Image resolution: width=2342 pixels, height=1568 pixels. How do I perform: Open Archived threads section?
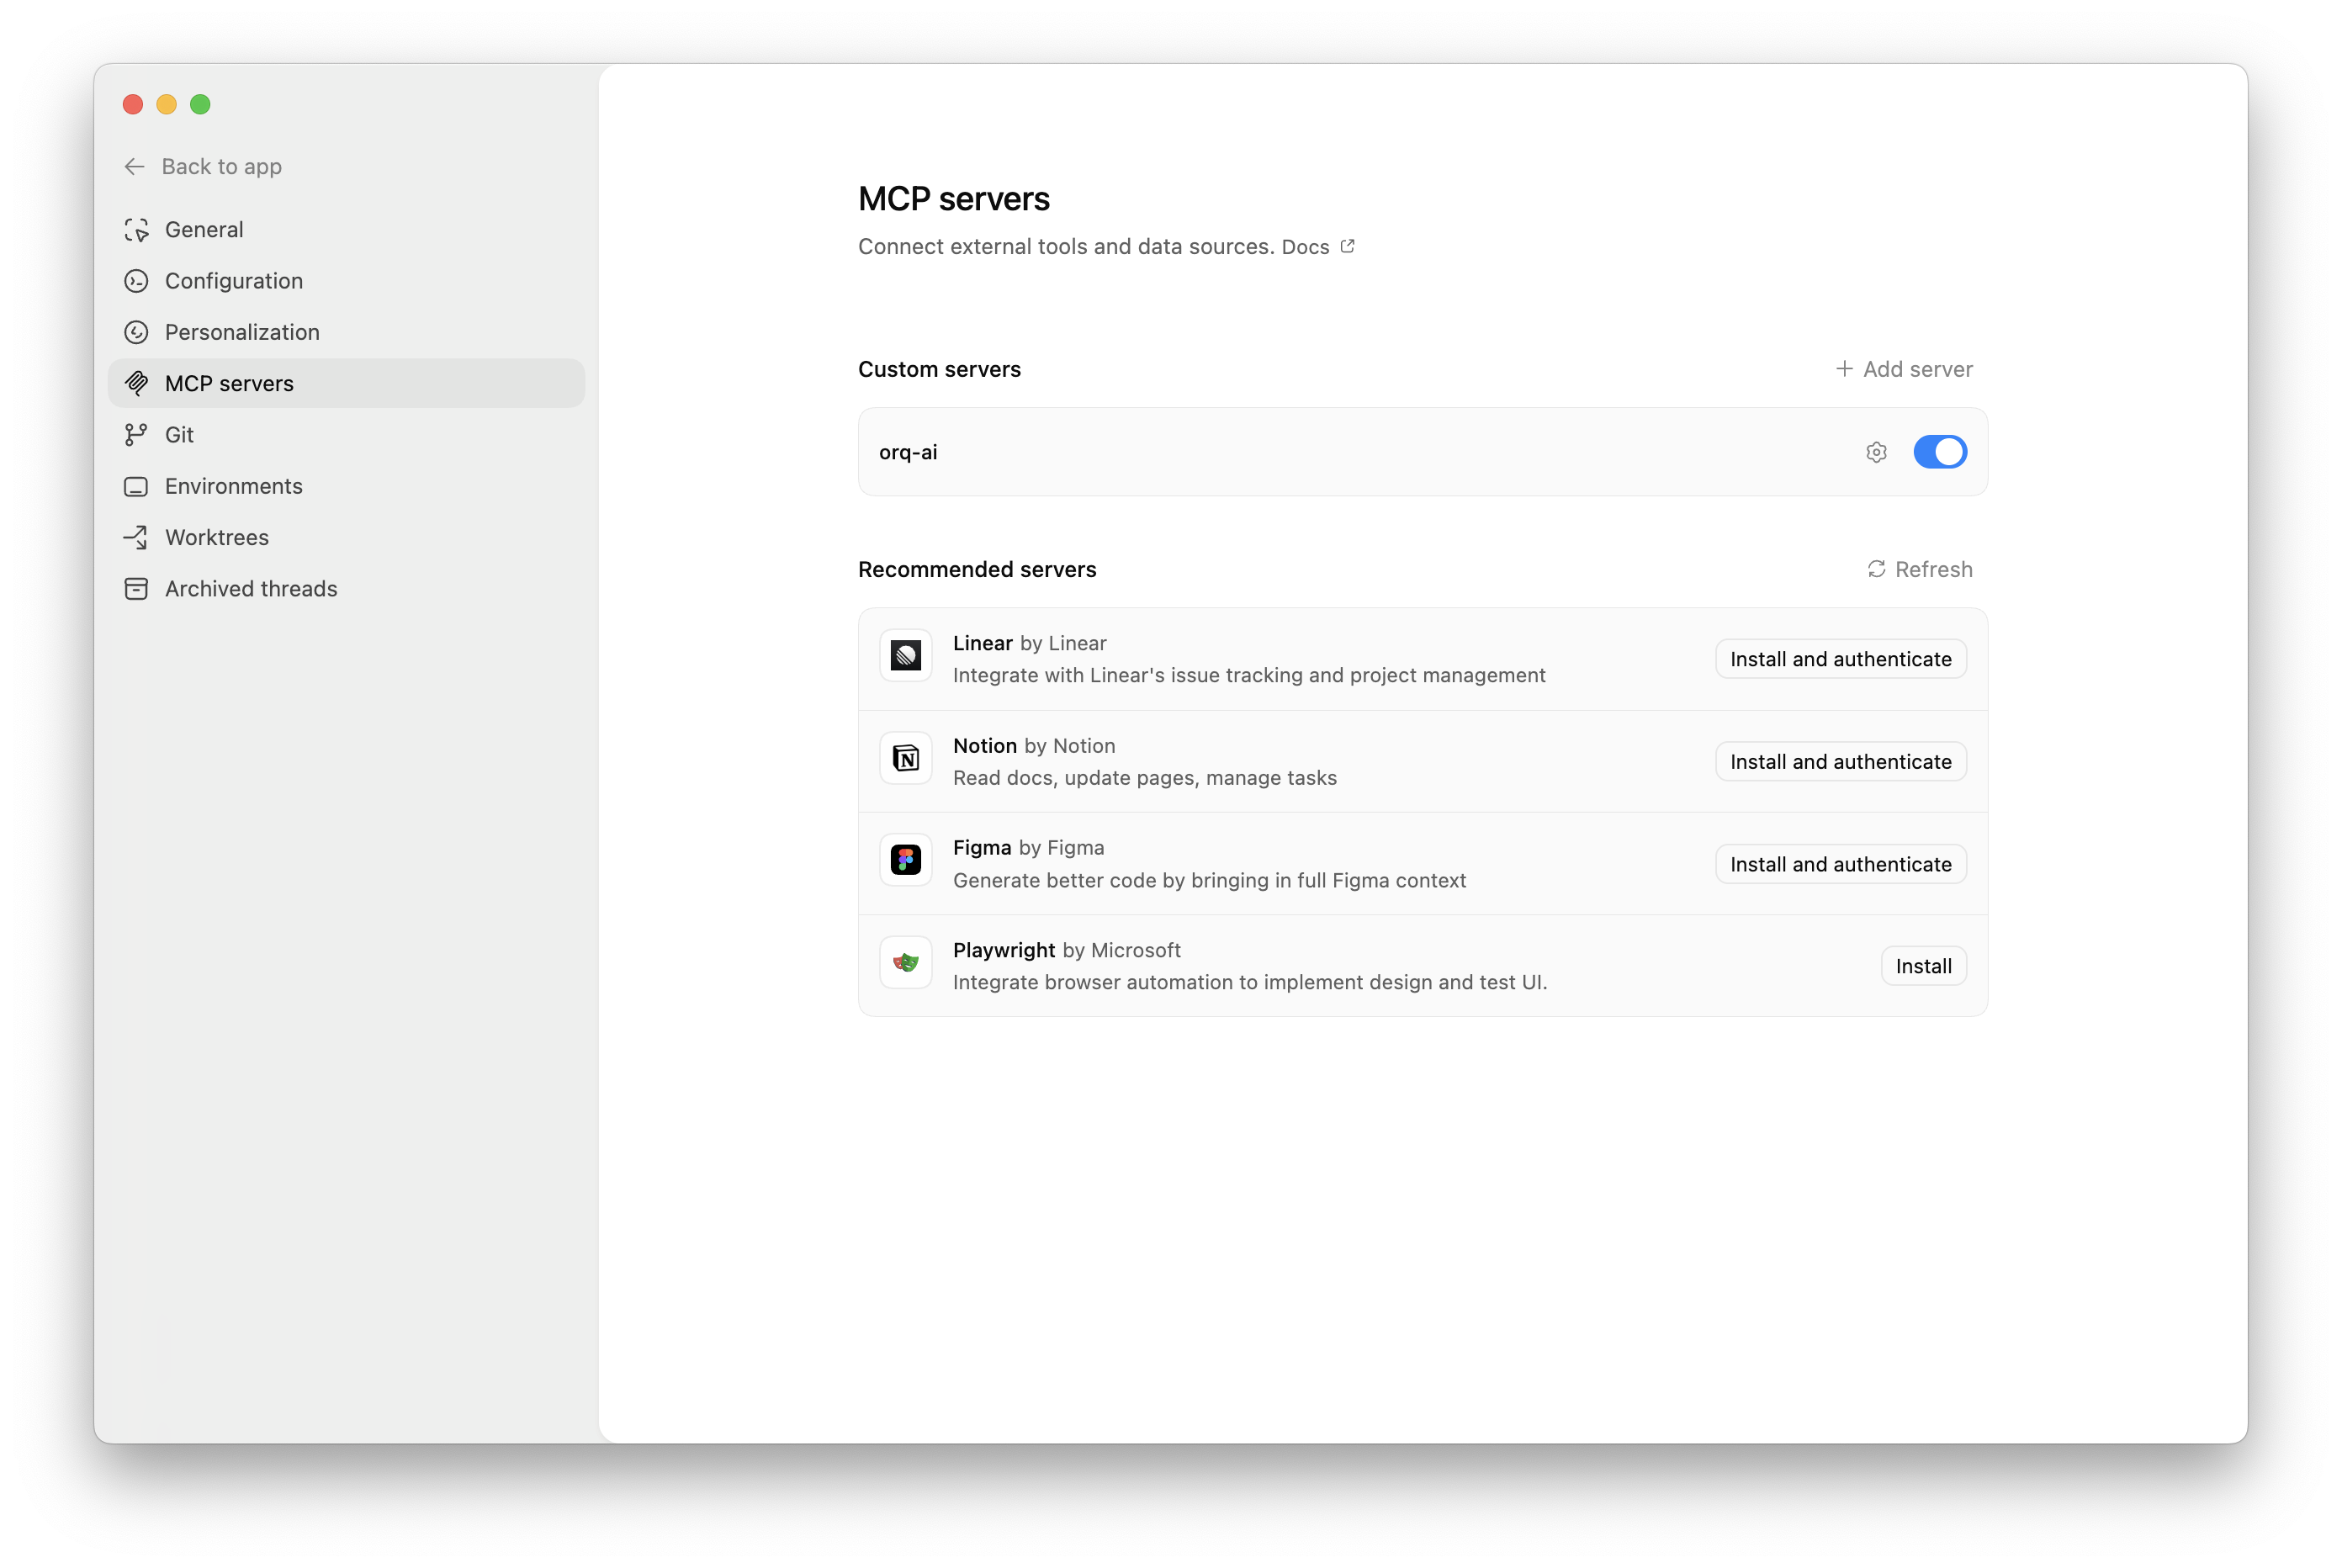[250, 589]
